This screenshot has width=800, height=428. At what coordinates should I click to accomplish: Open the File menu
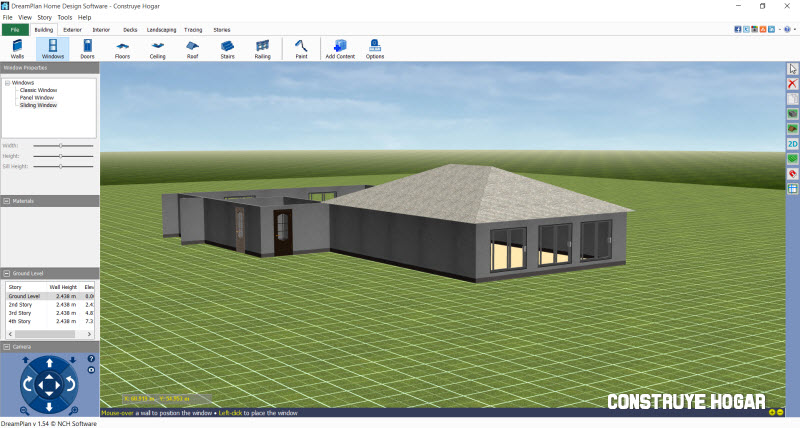(x=7, y=17)
